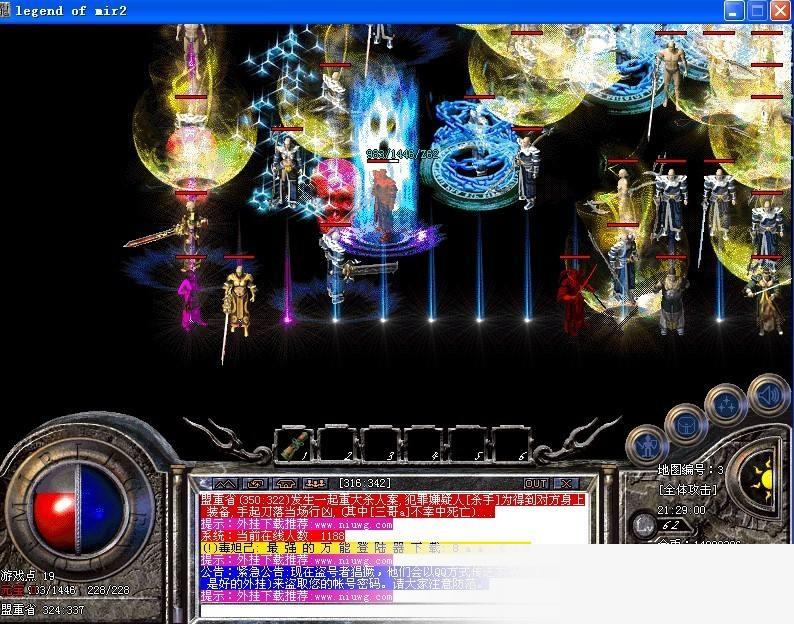Open the character status round button
Screen dimensions: 794x624
pos(647,445)
